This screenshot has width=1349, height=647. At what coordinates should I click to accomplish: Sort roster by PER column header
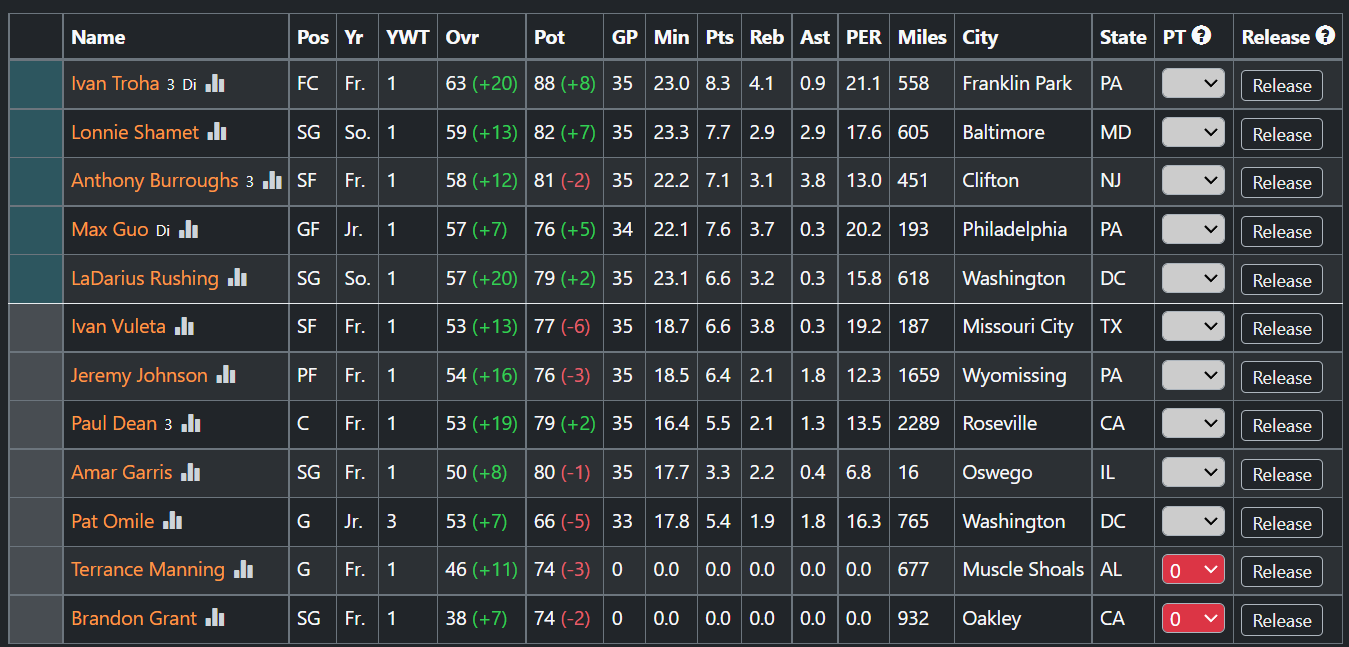click(864, 37)
